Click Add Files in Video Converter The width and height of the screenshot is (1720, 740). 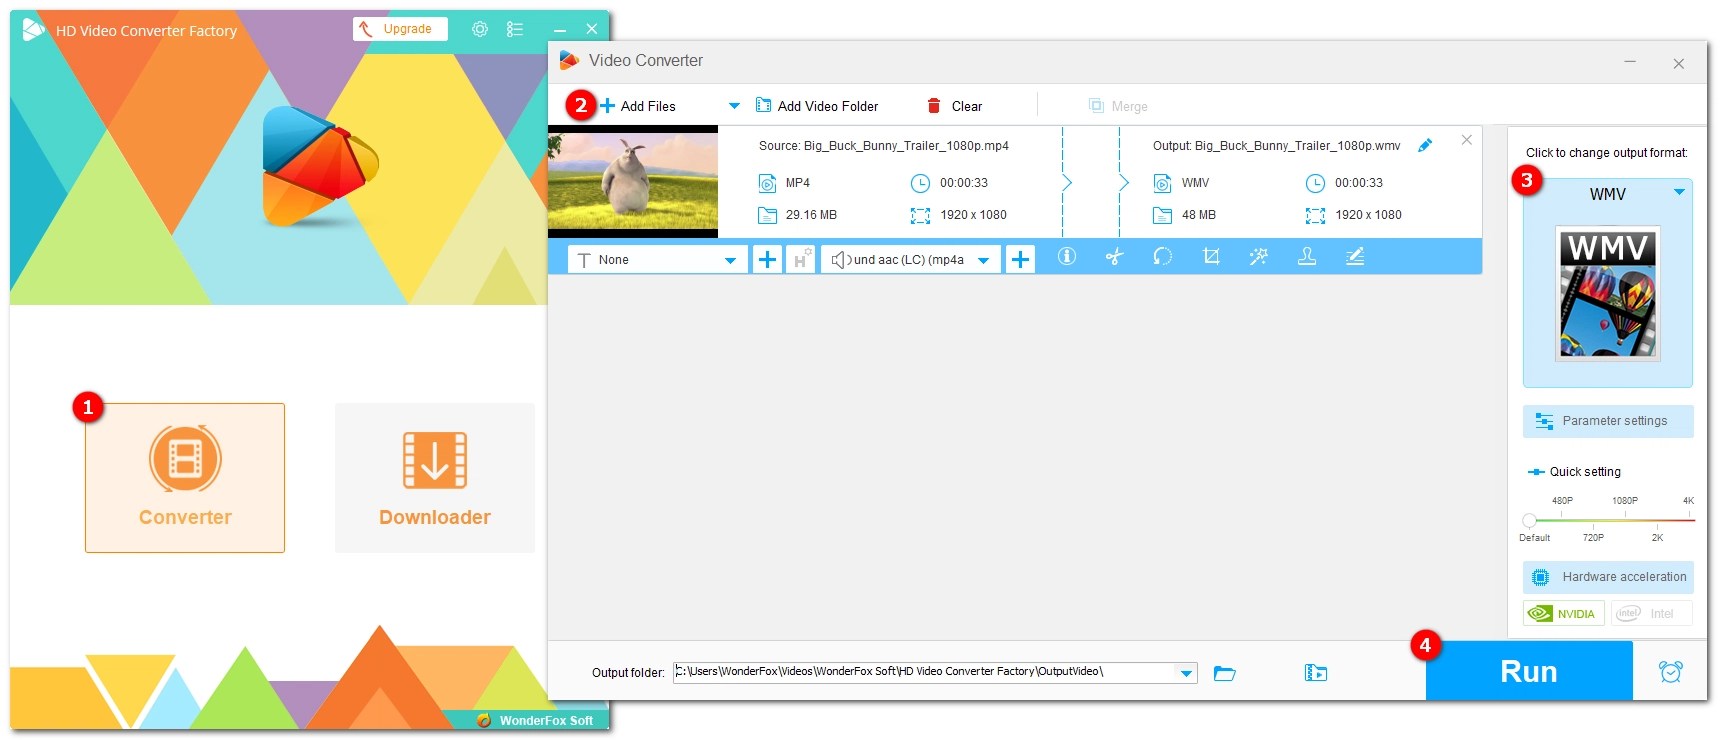click(637, 106)
